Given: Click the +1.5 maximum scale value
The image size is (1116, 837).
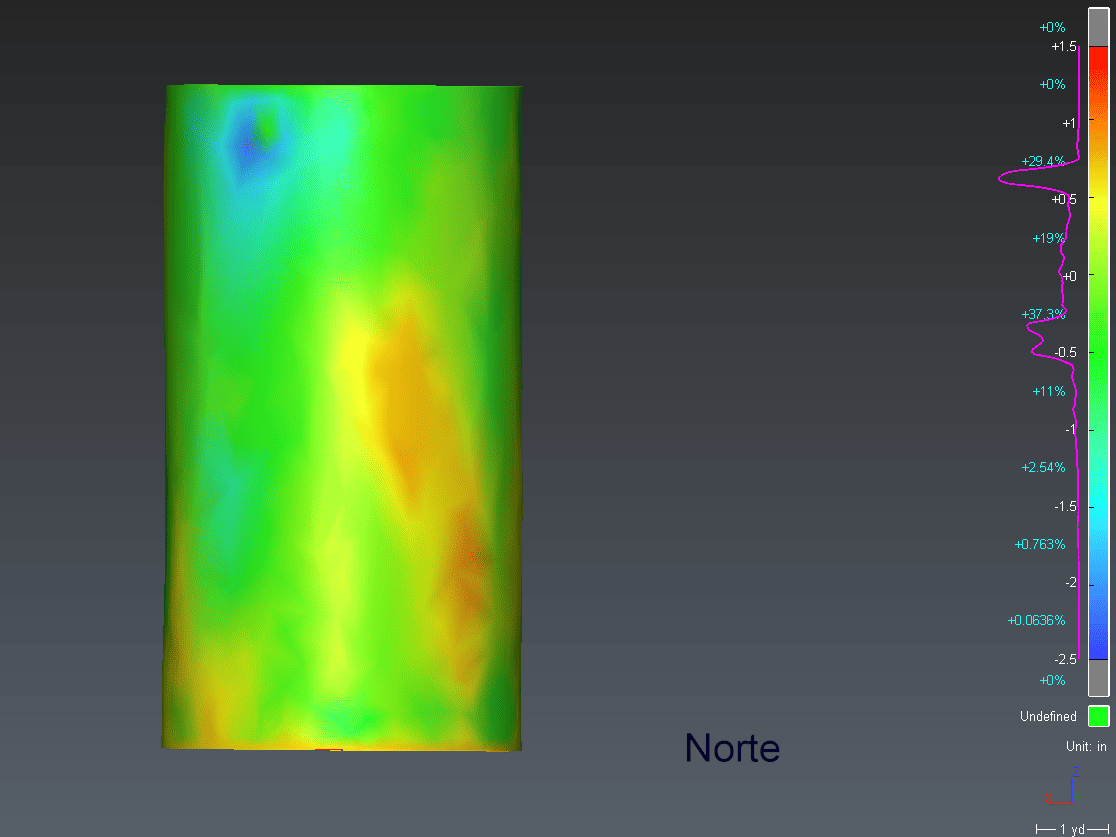Looking at the screenshot, I should click(x=1063, y=47).
